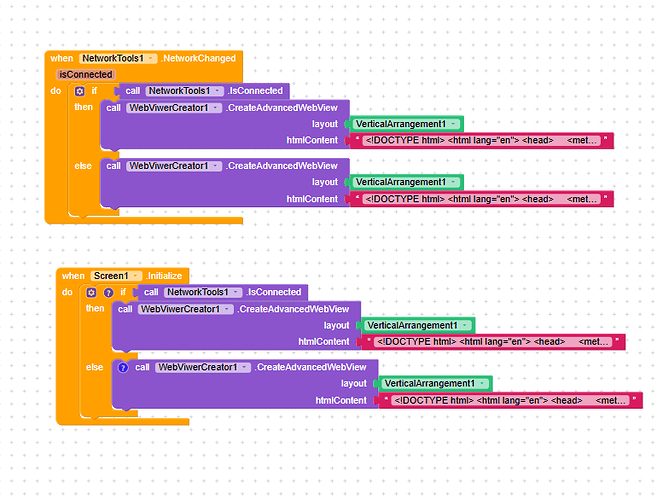Edit htmlContent text string in NetworkChanged 'then' call
Viewport: 662px width, 500px height.
(x=481, y=141)
